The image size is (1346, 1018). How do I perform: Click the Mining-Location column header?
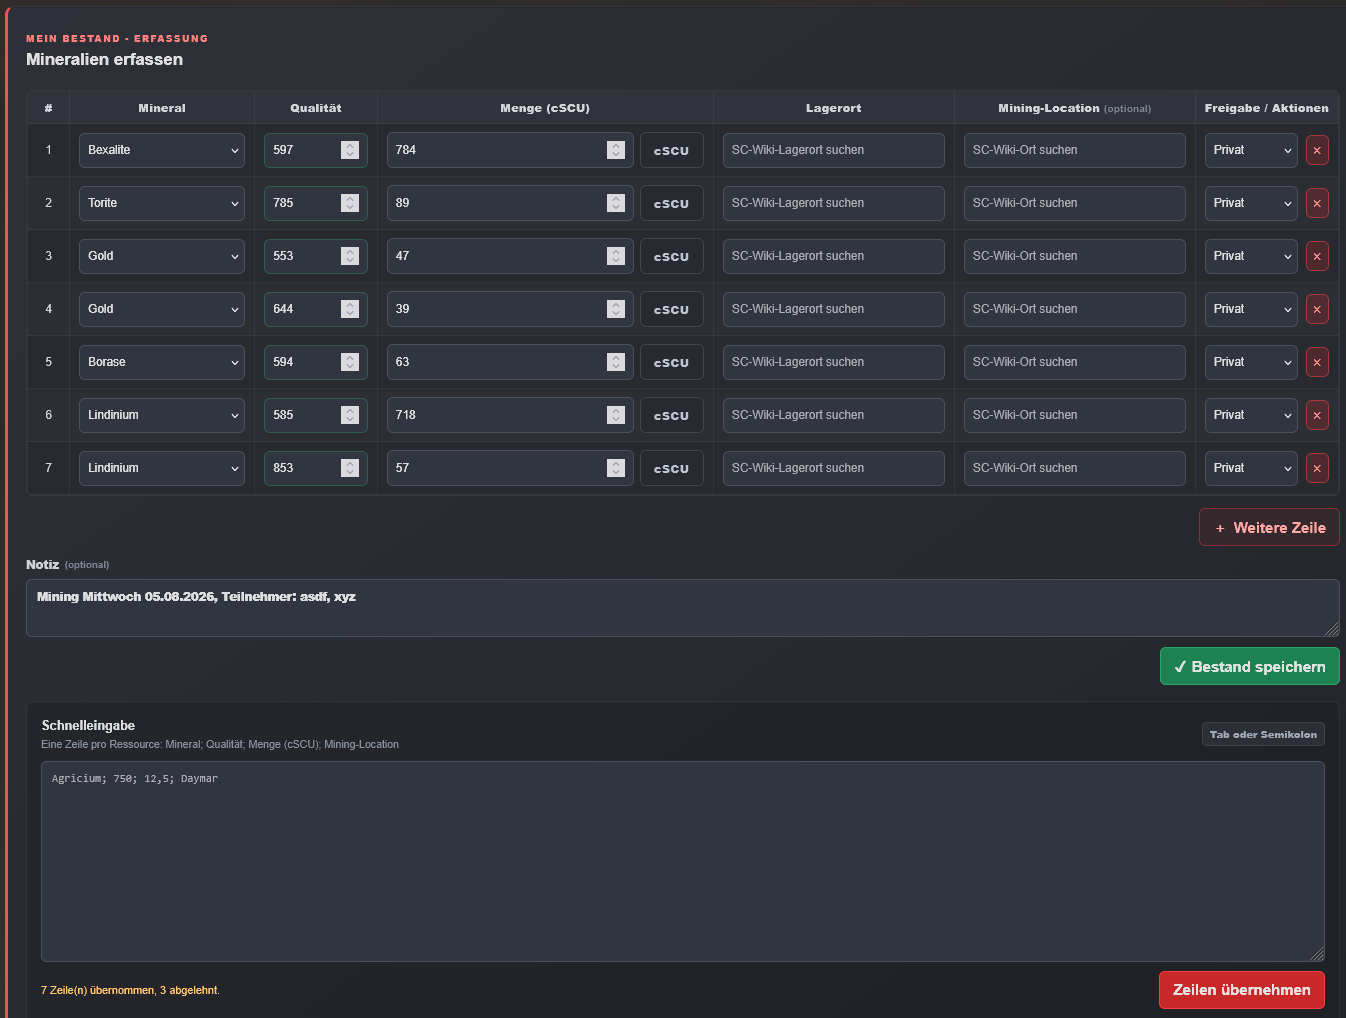(x=1075, y=108)
